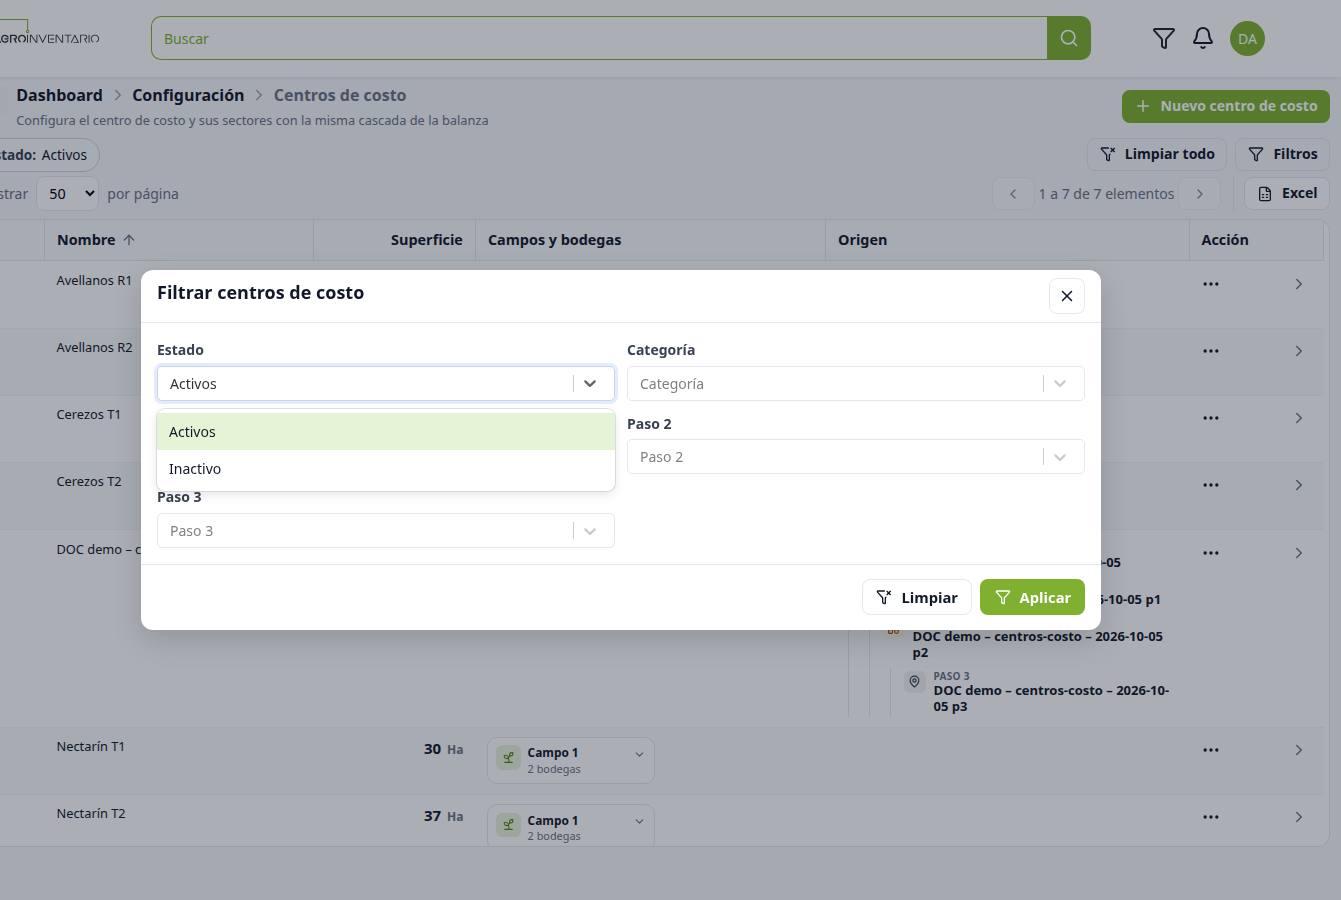The width and height of the screenshot is (1341, 900).
Task: Go to Configuración in the breadcrumb
Action: coord(188,95)
